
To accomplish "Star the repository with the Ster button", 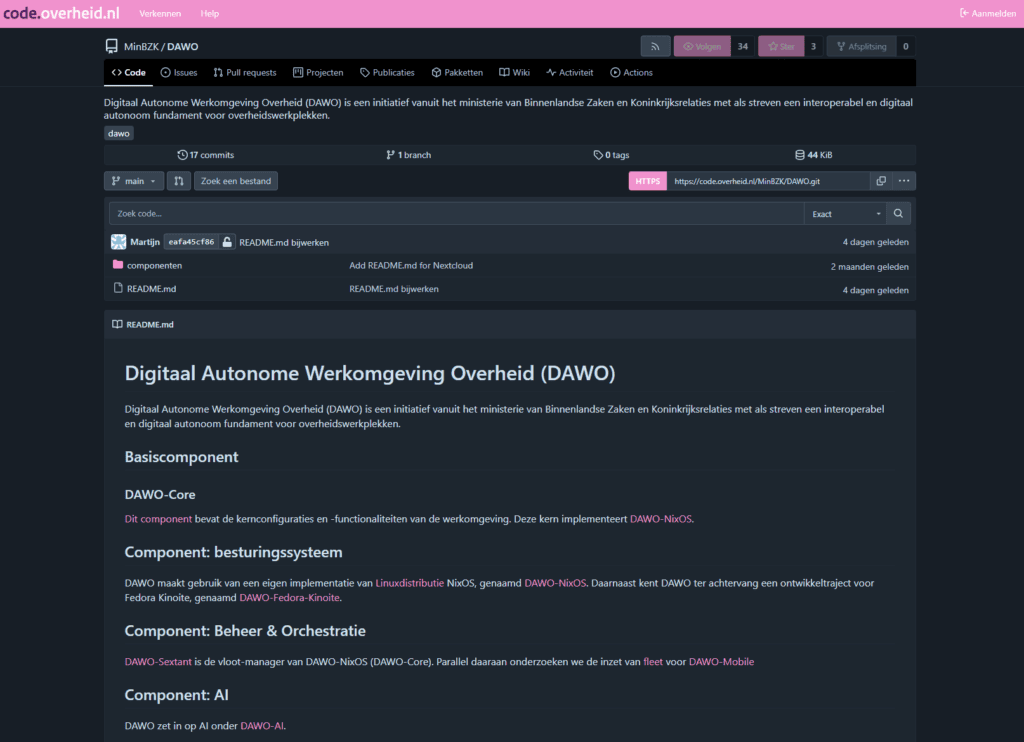I will 781,46.
